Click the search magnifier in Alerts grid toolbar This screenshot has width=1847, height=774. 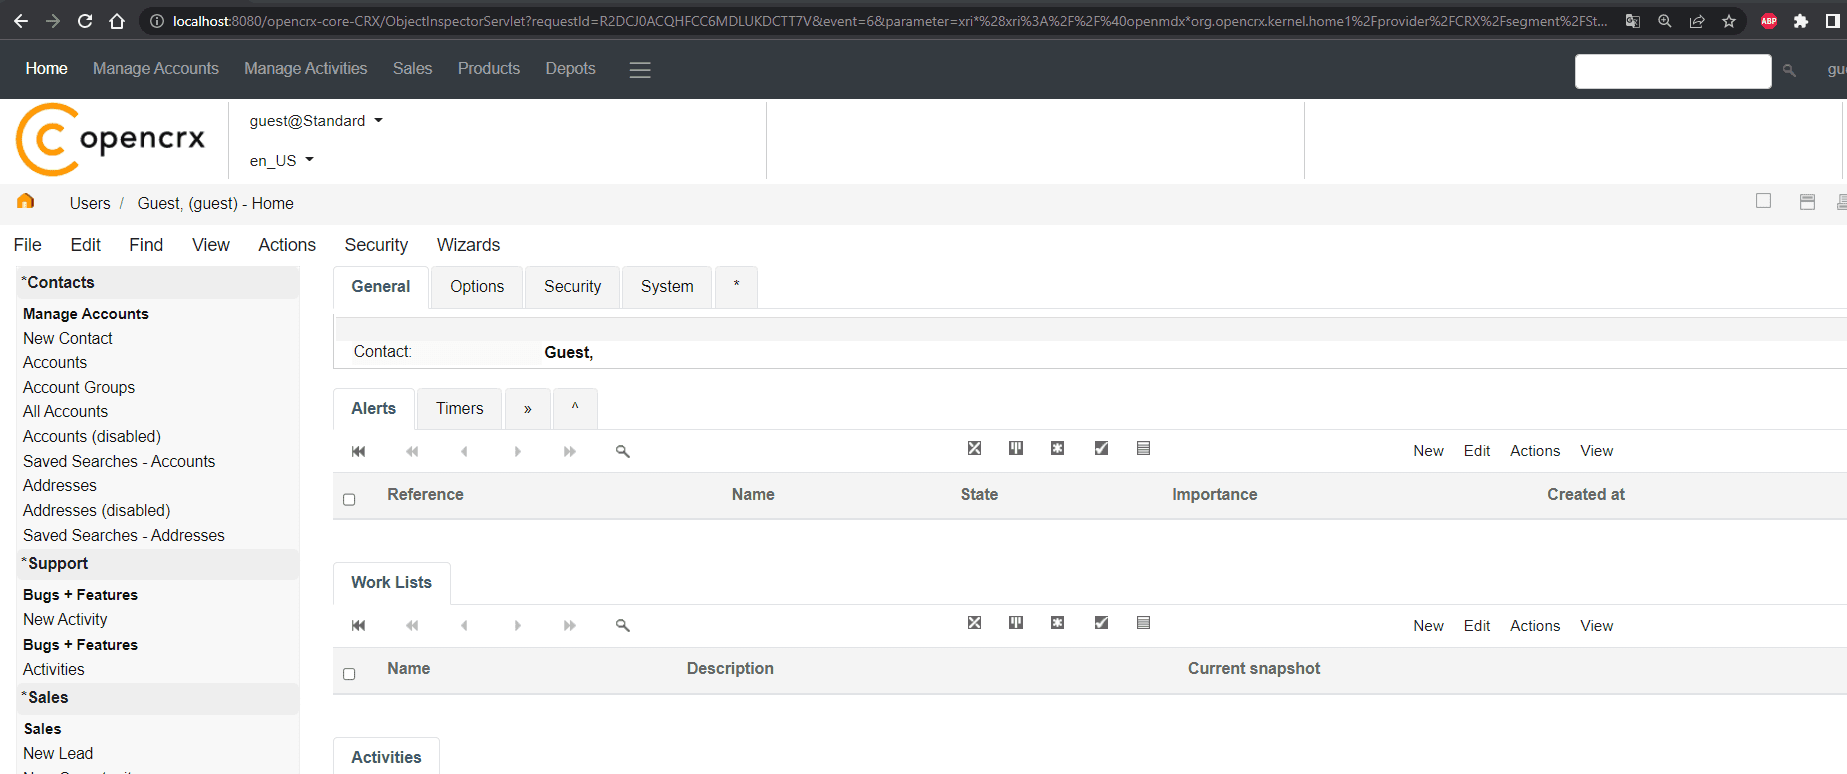point(622,451)
